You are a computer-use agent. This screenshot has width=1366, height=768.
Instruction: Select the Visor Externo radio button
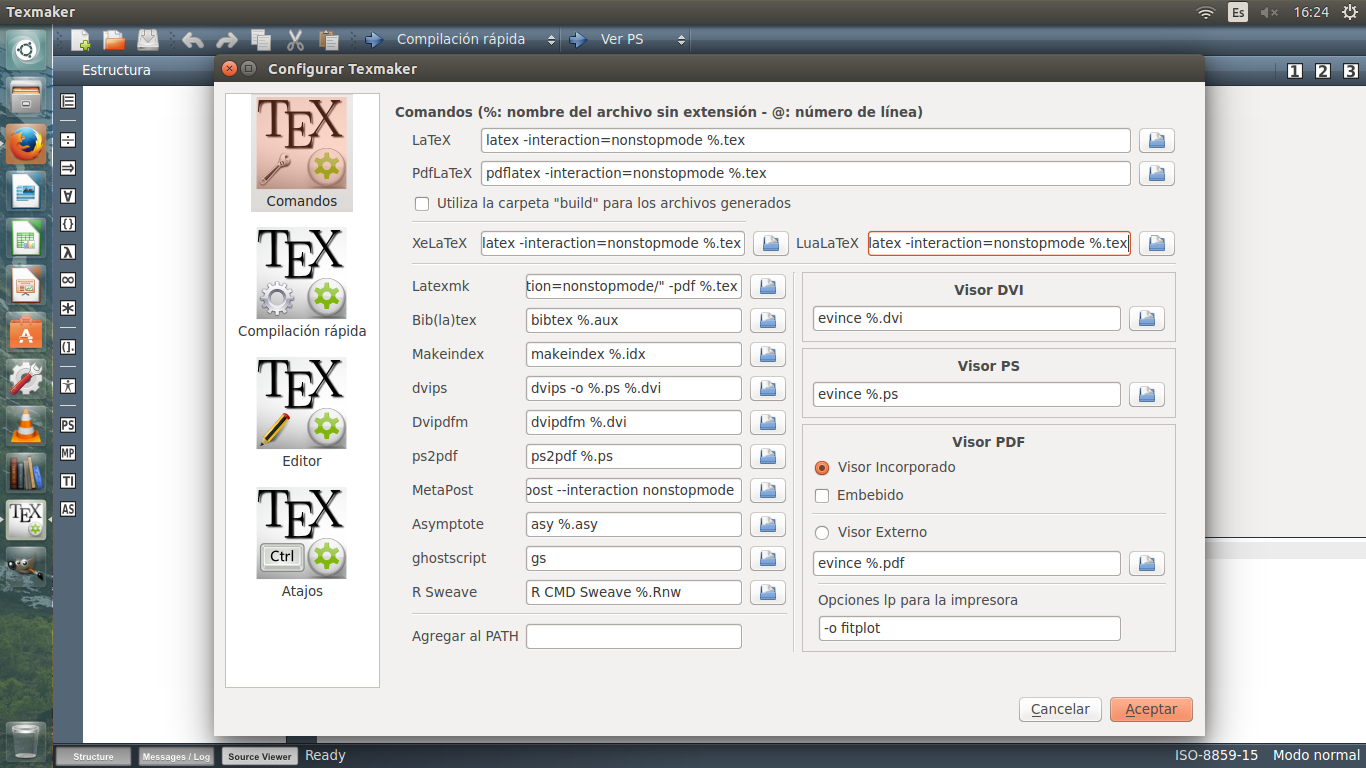[x=822, y=532]
